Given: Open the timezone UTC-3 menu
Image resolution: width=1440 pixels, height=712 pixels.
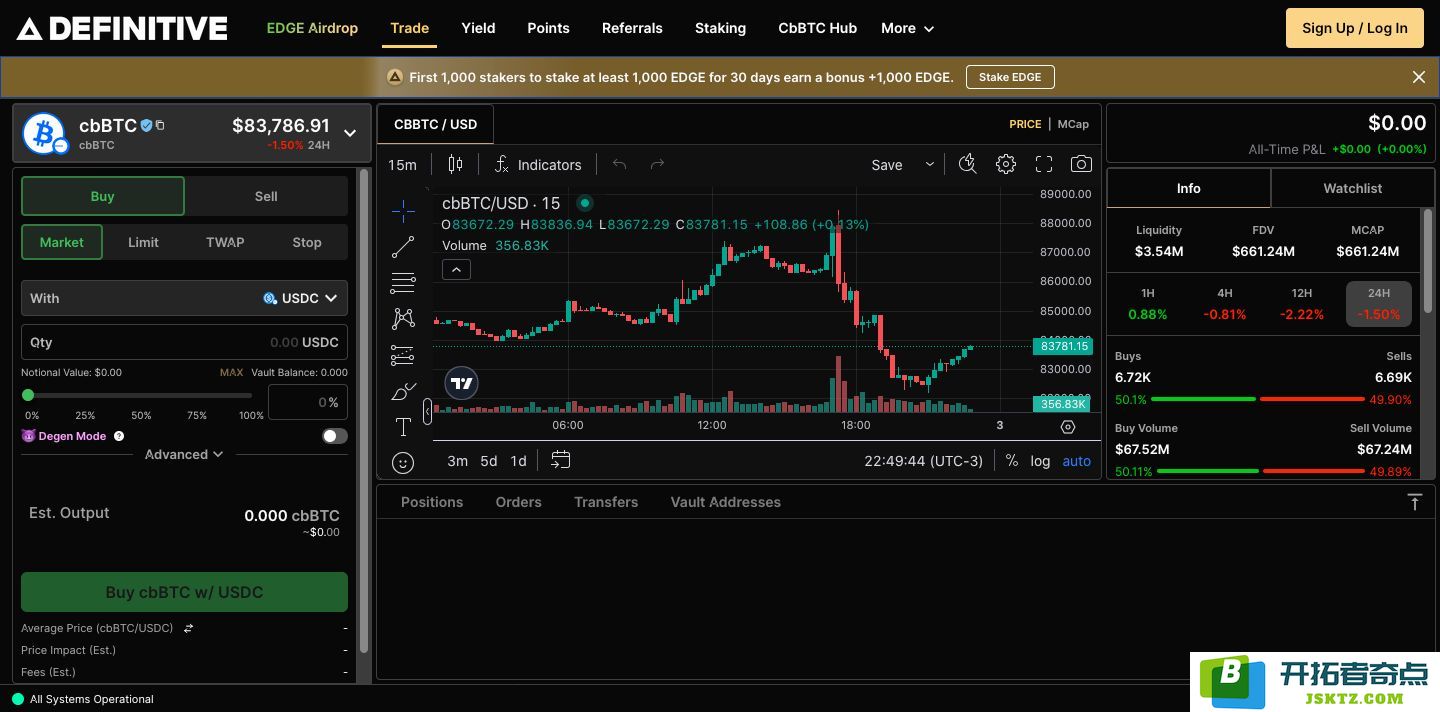Looking at the screenshot, I should click(924, 461).
